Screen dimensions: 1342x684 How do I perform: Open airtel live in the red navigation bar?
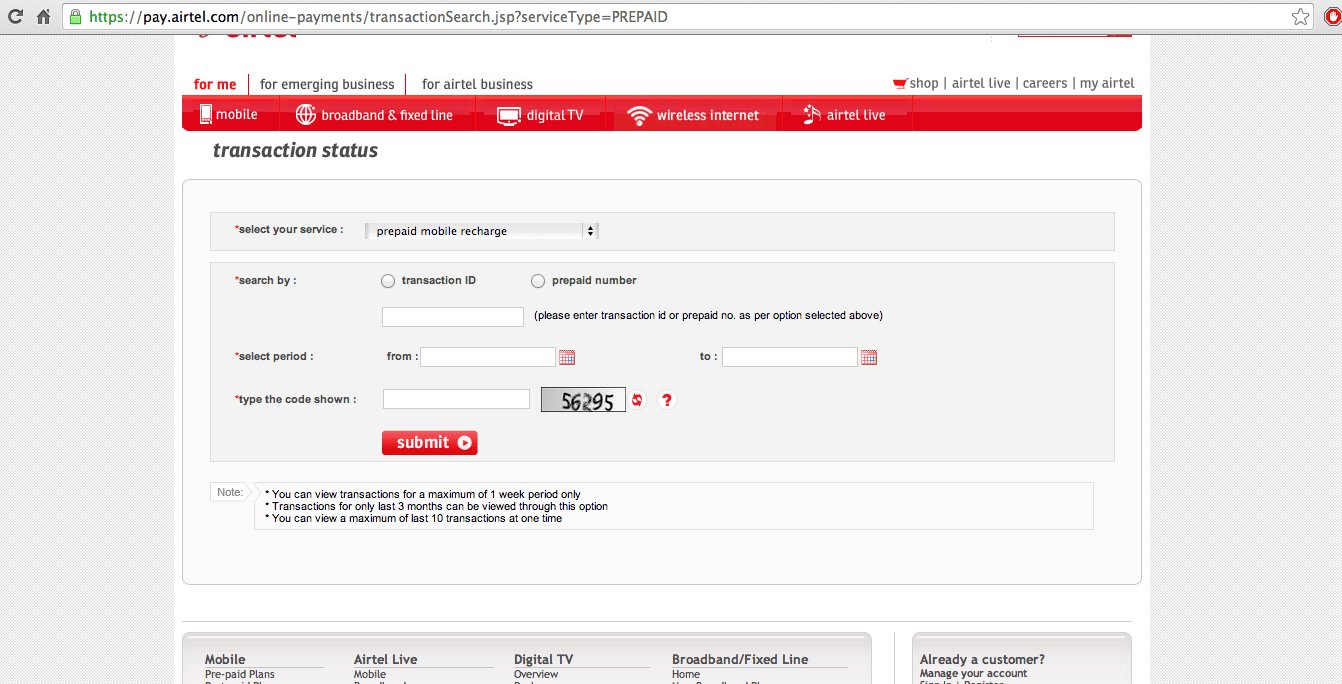pyautogui.click(x=845, y=115)
